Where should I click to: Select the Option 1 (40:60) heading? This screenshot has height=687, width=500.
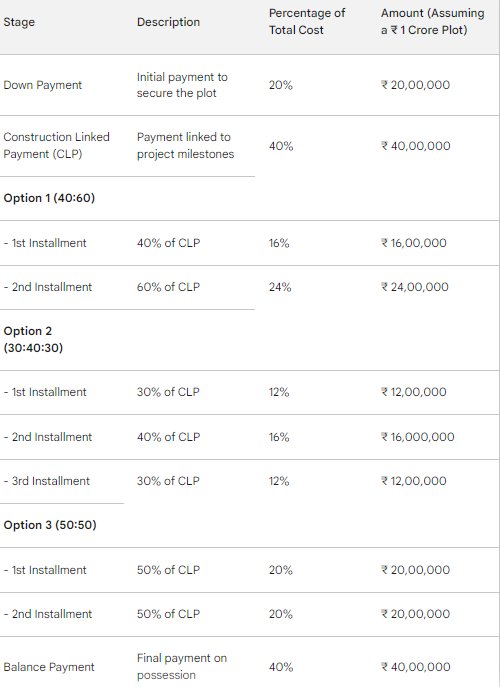click(49, 198)
